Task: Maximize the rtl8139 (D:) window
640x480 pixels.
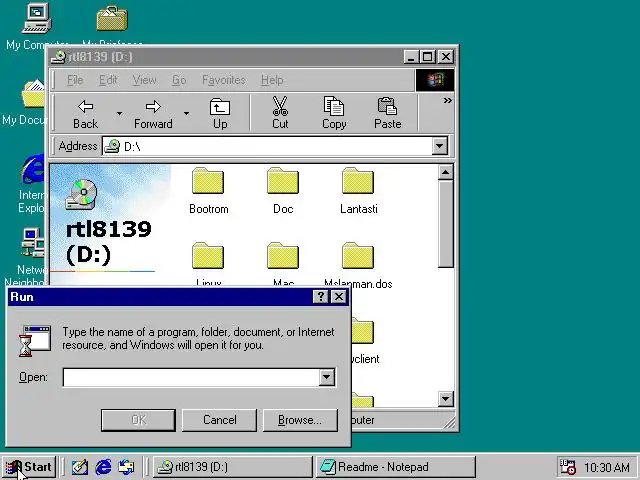Action: point(428,57)
